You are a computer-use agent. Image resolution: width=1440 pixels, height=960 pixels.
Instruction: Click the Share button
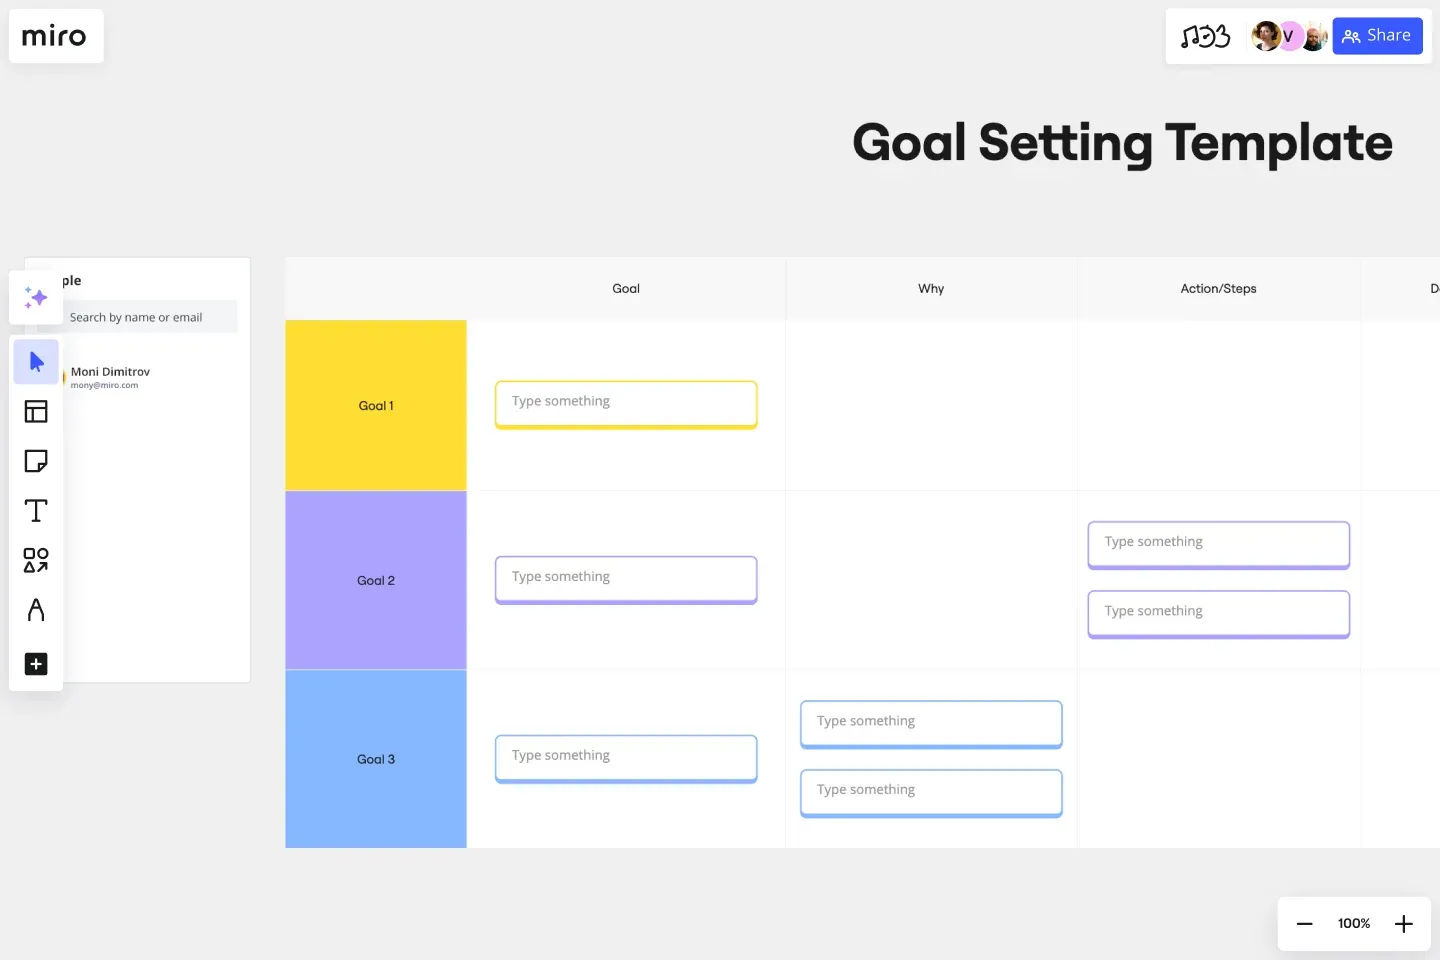click(x=1377, y=36)
